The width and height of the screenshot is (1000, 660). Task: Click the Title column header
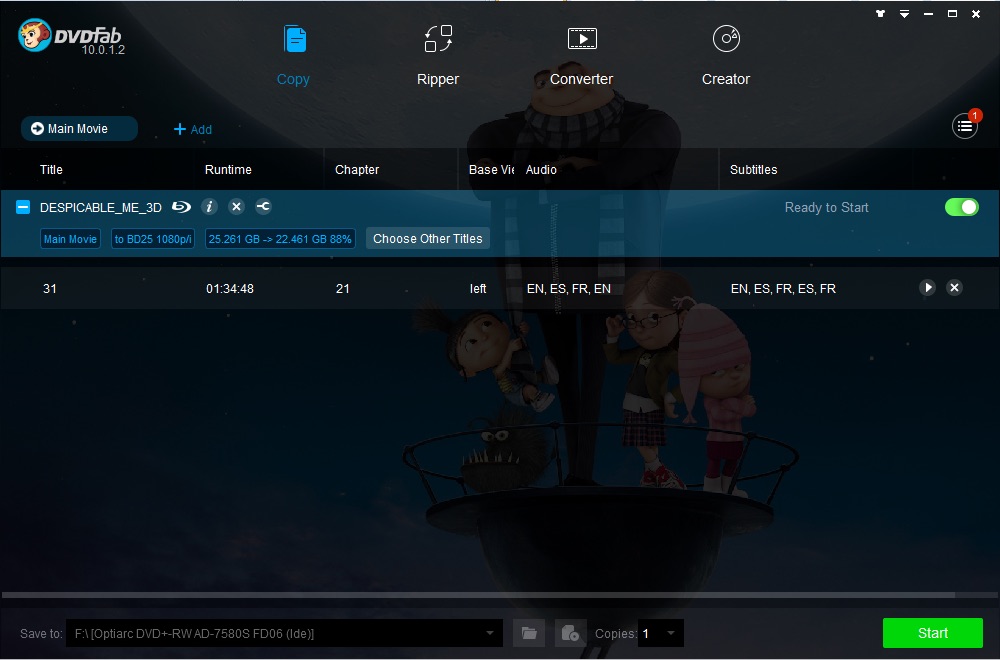coord(51,170)
